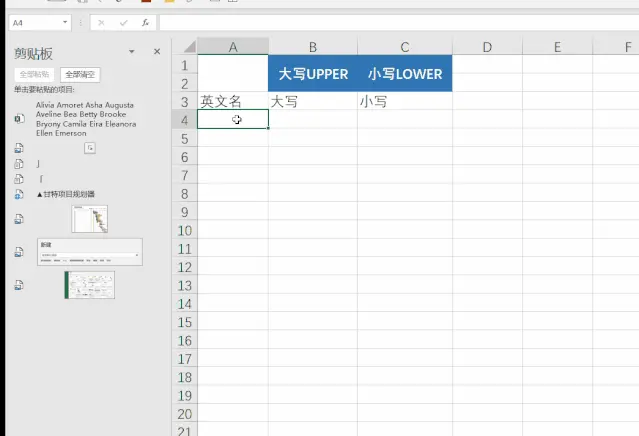Select empty cell A1 above 英文名

tap(233, 73)
